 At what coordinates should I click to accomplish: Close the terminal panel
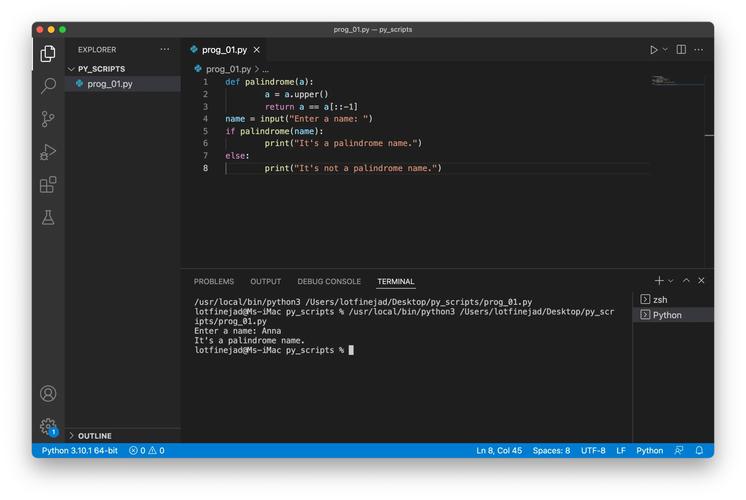click(x=701, y=281)
